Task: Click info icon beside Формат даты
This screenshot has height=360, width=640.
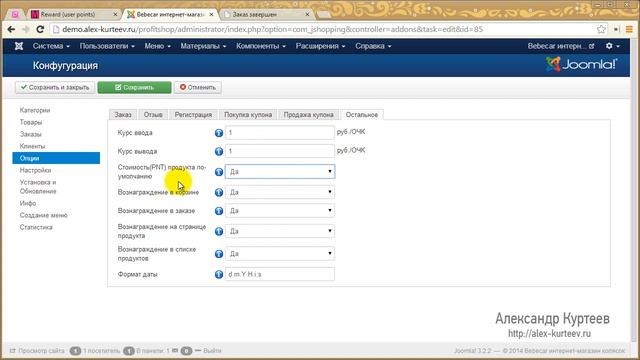Action: pyautogui.click(x=219, y=274)
